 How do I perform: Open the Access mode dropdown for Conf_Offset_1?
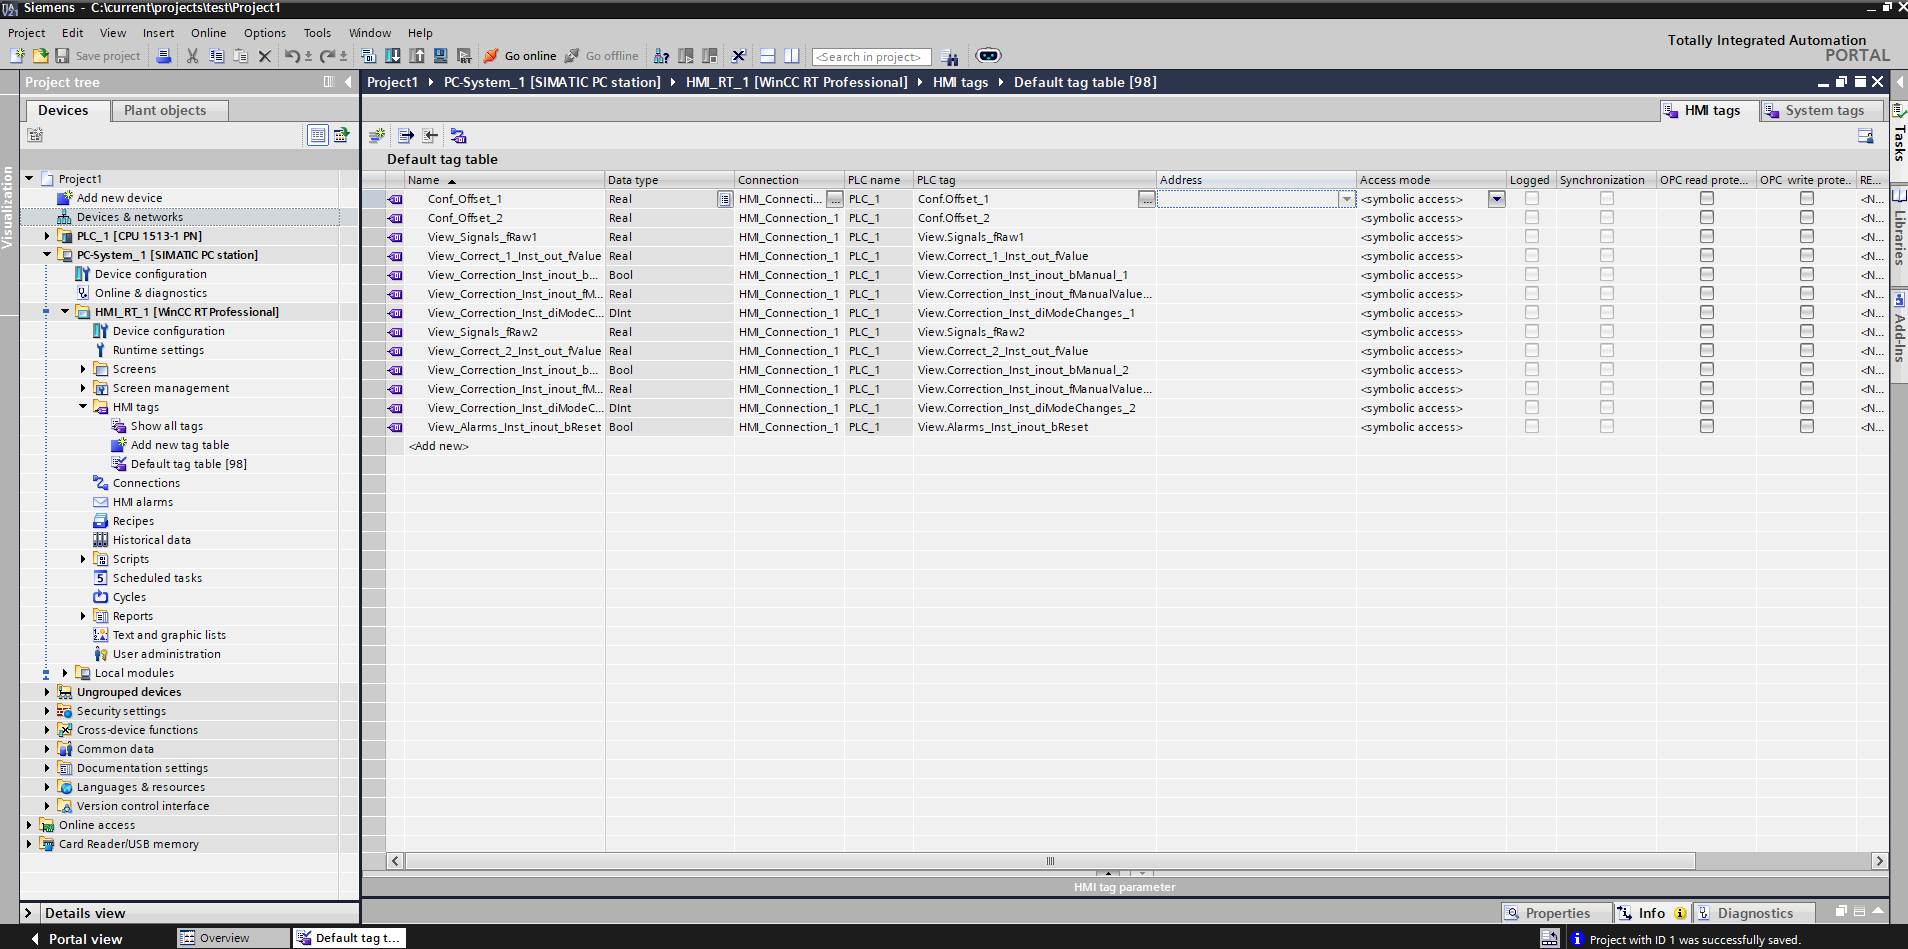click(x=1497, y=199)
